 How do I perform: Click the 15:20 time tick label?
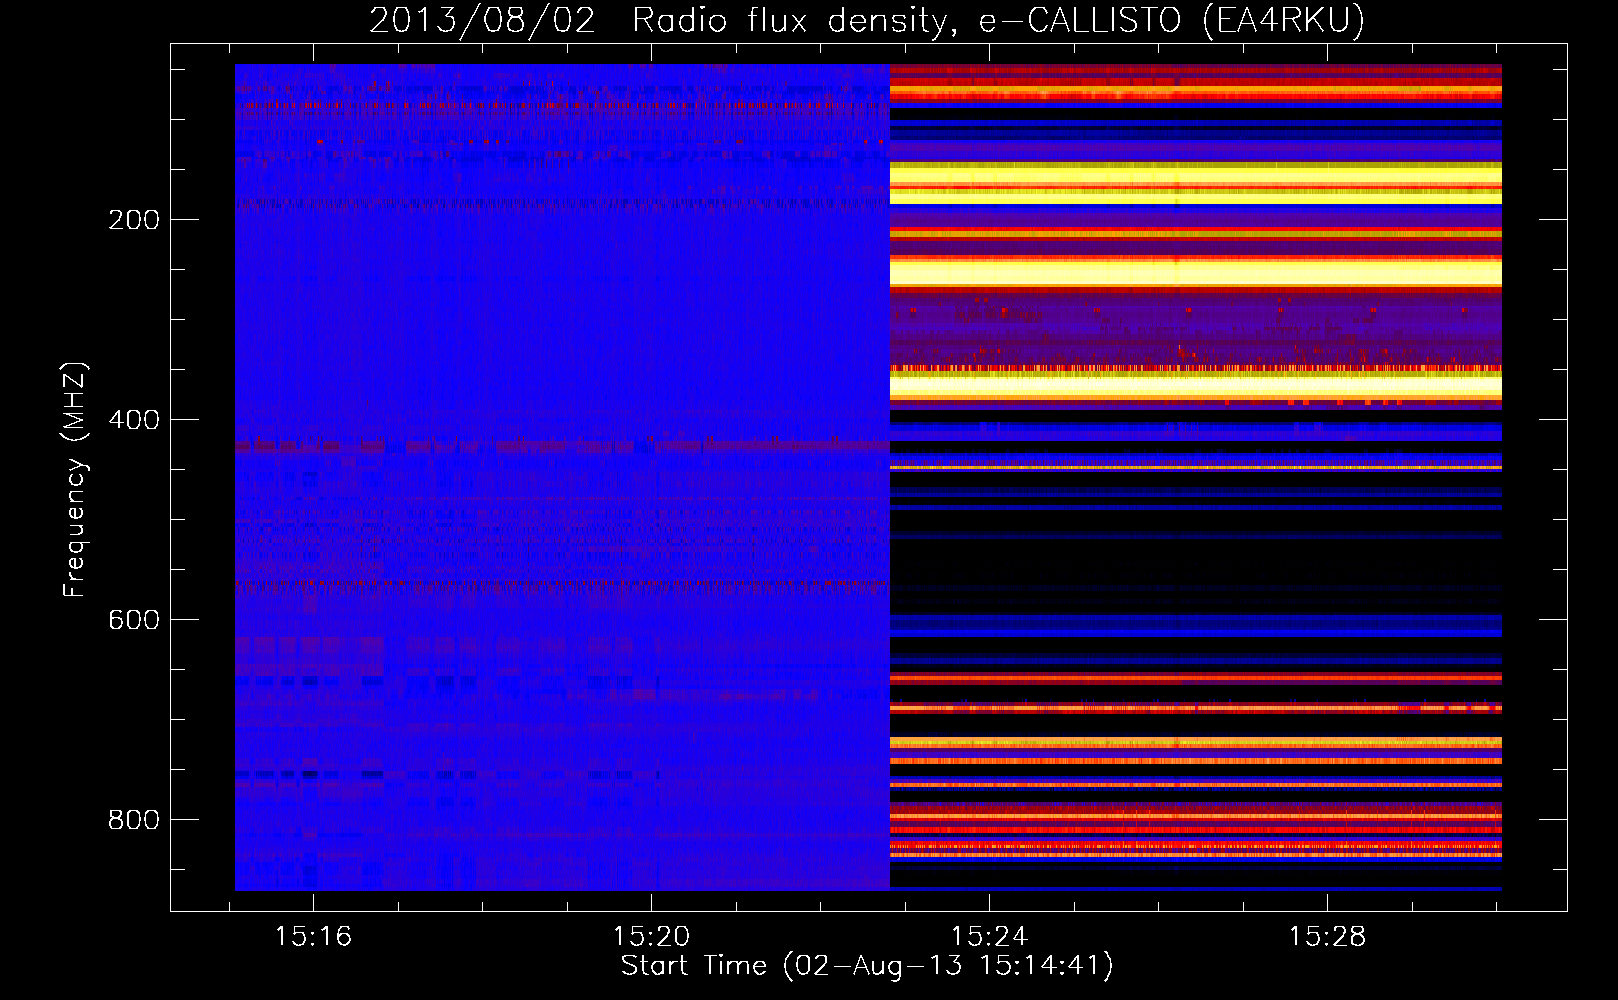[651, 937]
